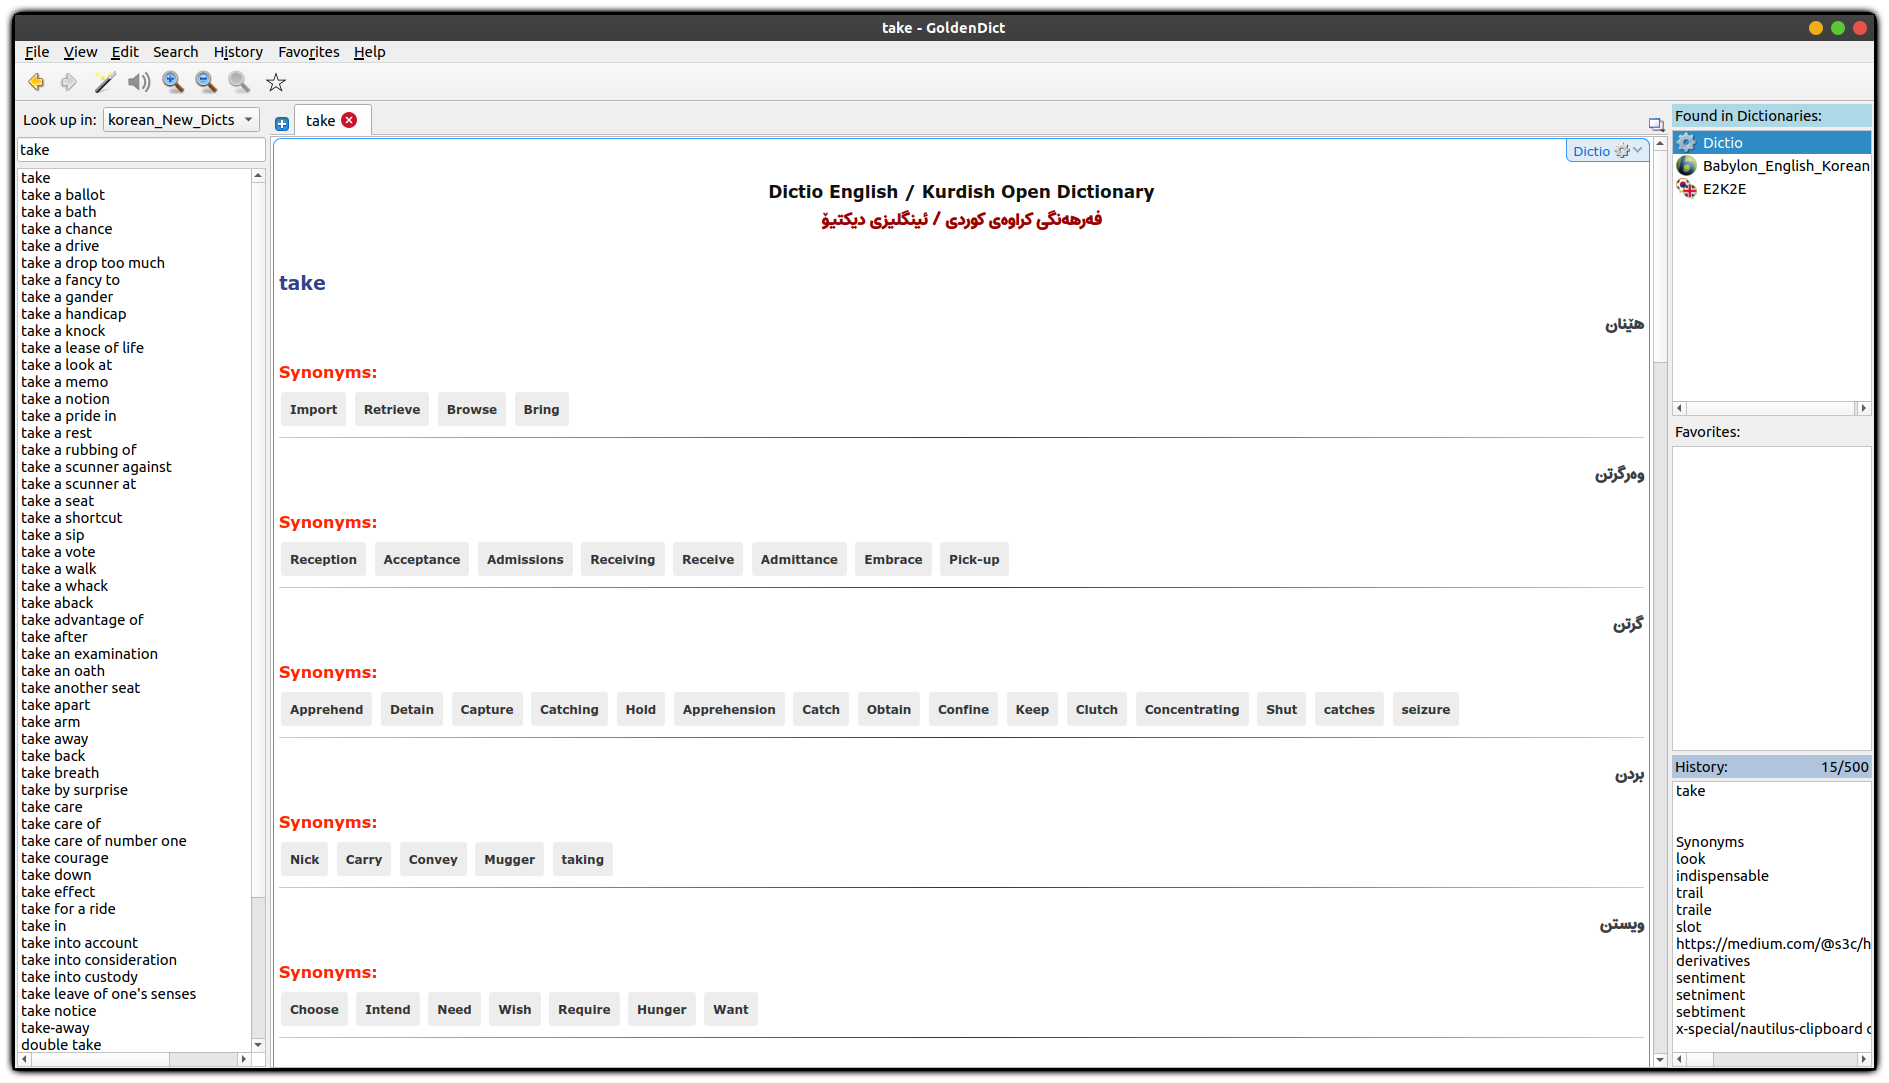Click the Import synonym button

coord(314,410)
